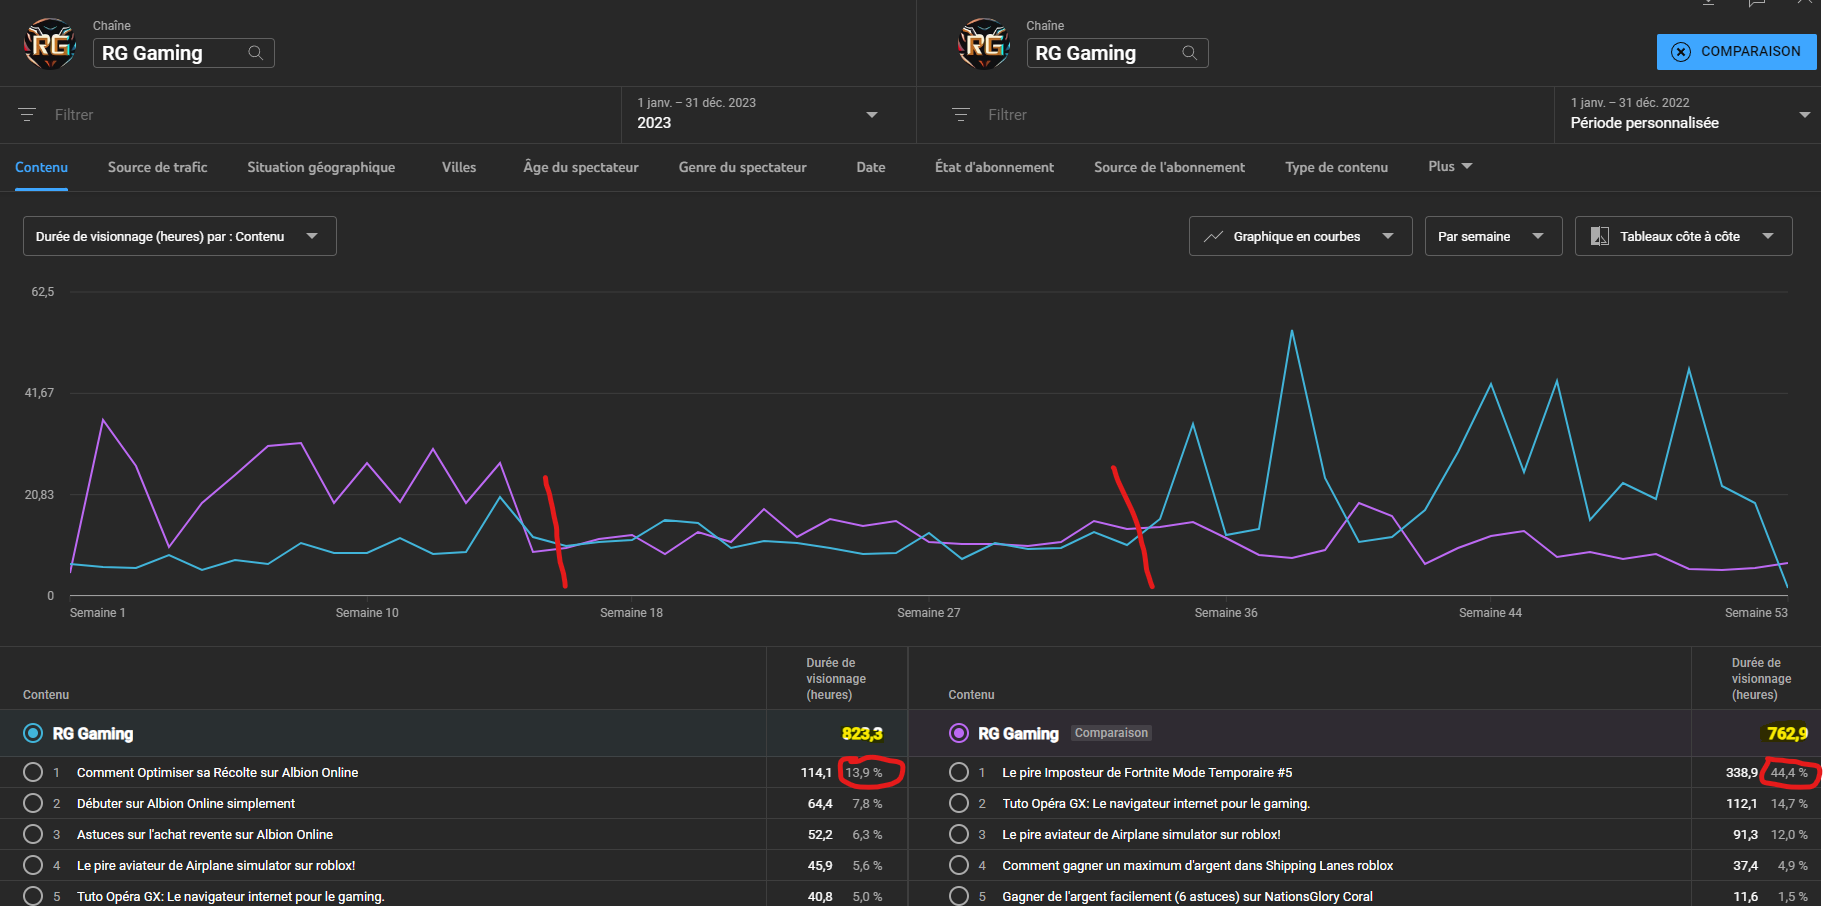Expand the Plus tabs menu
Image resolution: width=1824 pixels, height=906 pixels.
click(1450, 167)
